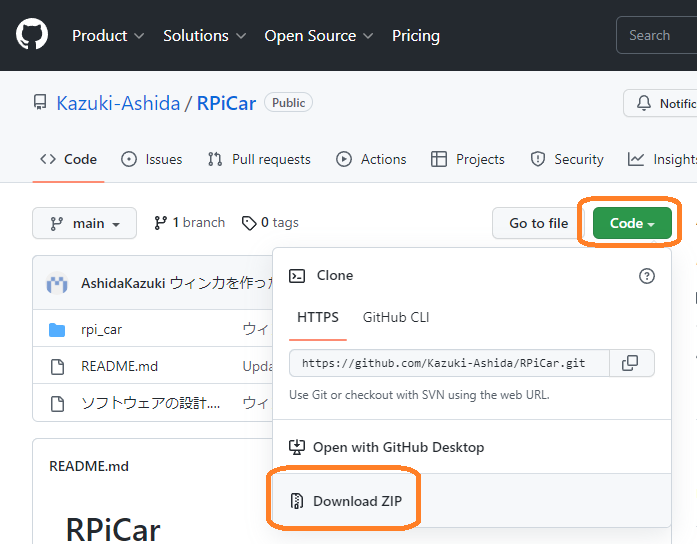
Task: Select the GitHub CLI clone tab
Action: pyautogui.click(x=396, y=317)
